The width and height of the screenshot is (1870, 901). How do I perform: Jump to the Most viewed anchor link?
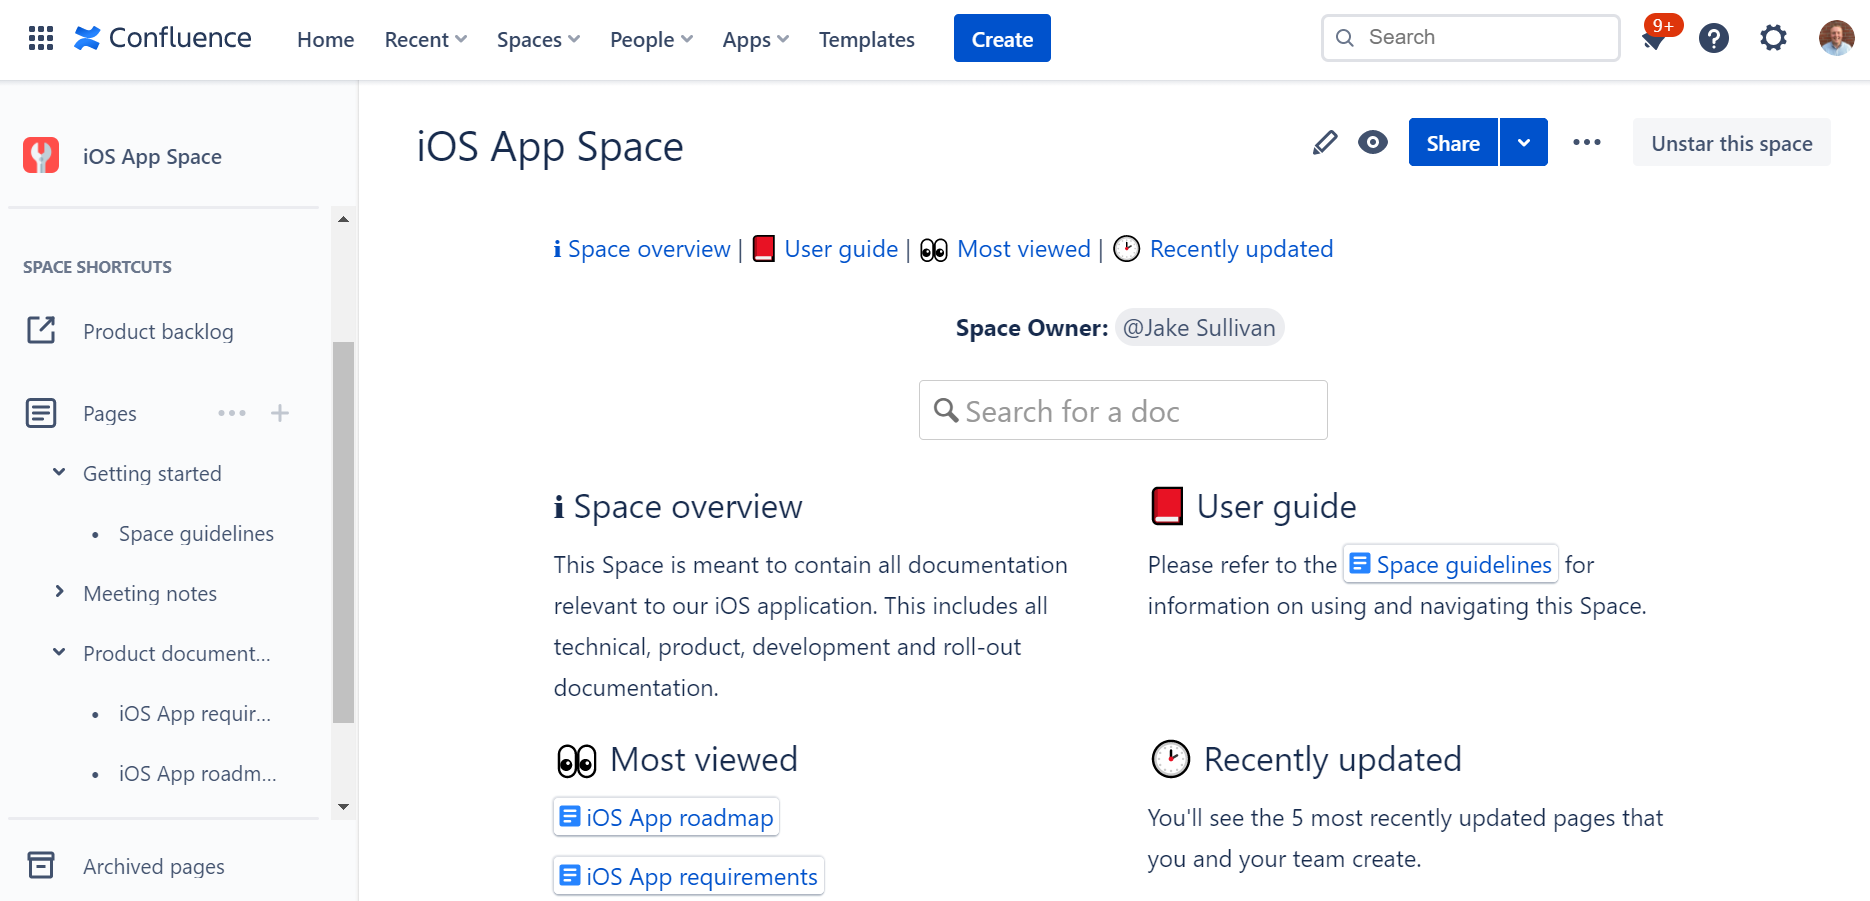point(1024,249)
